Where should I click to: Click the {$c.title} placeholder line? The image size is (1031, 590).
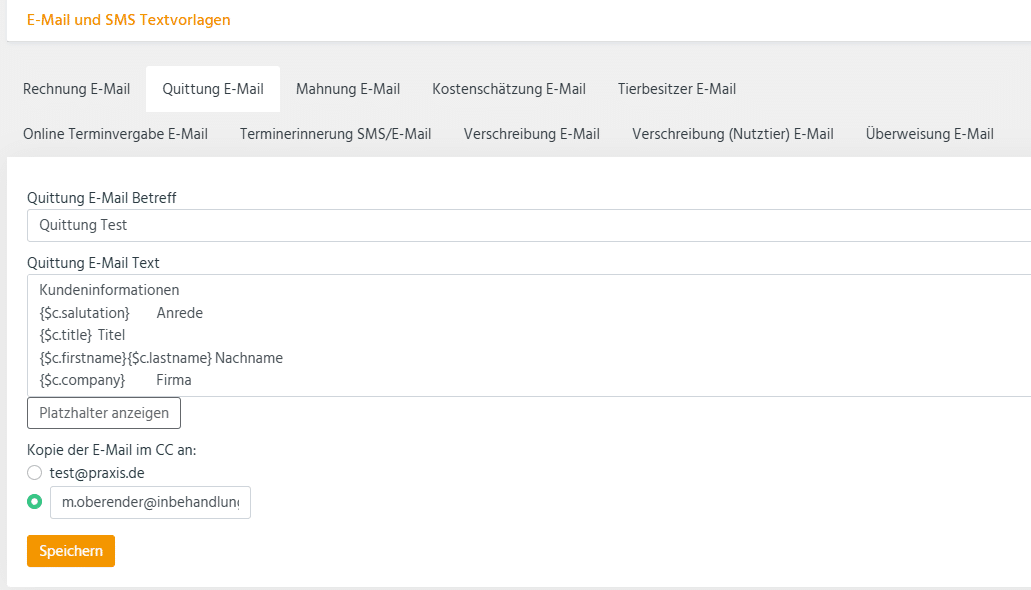[66, 335]
